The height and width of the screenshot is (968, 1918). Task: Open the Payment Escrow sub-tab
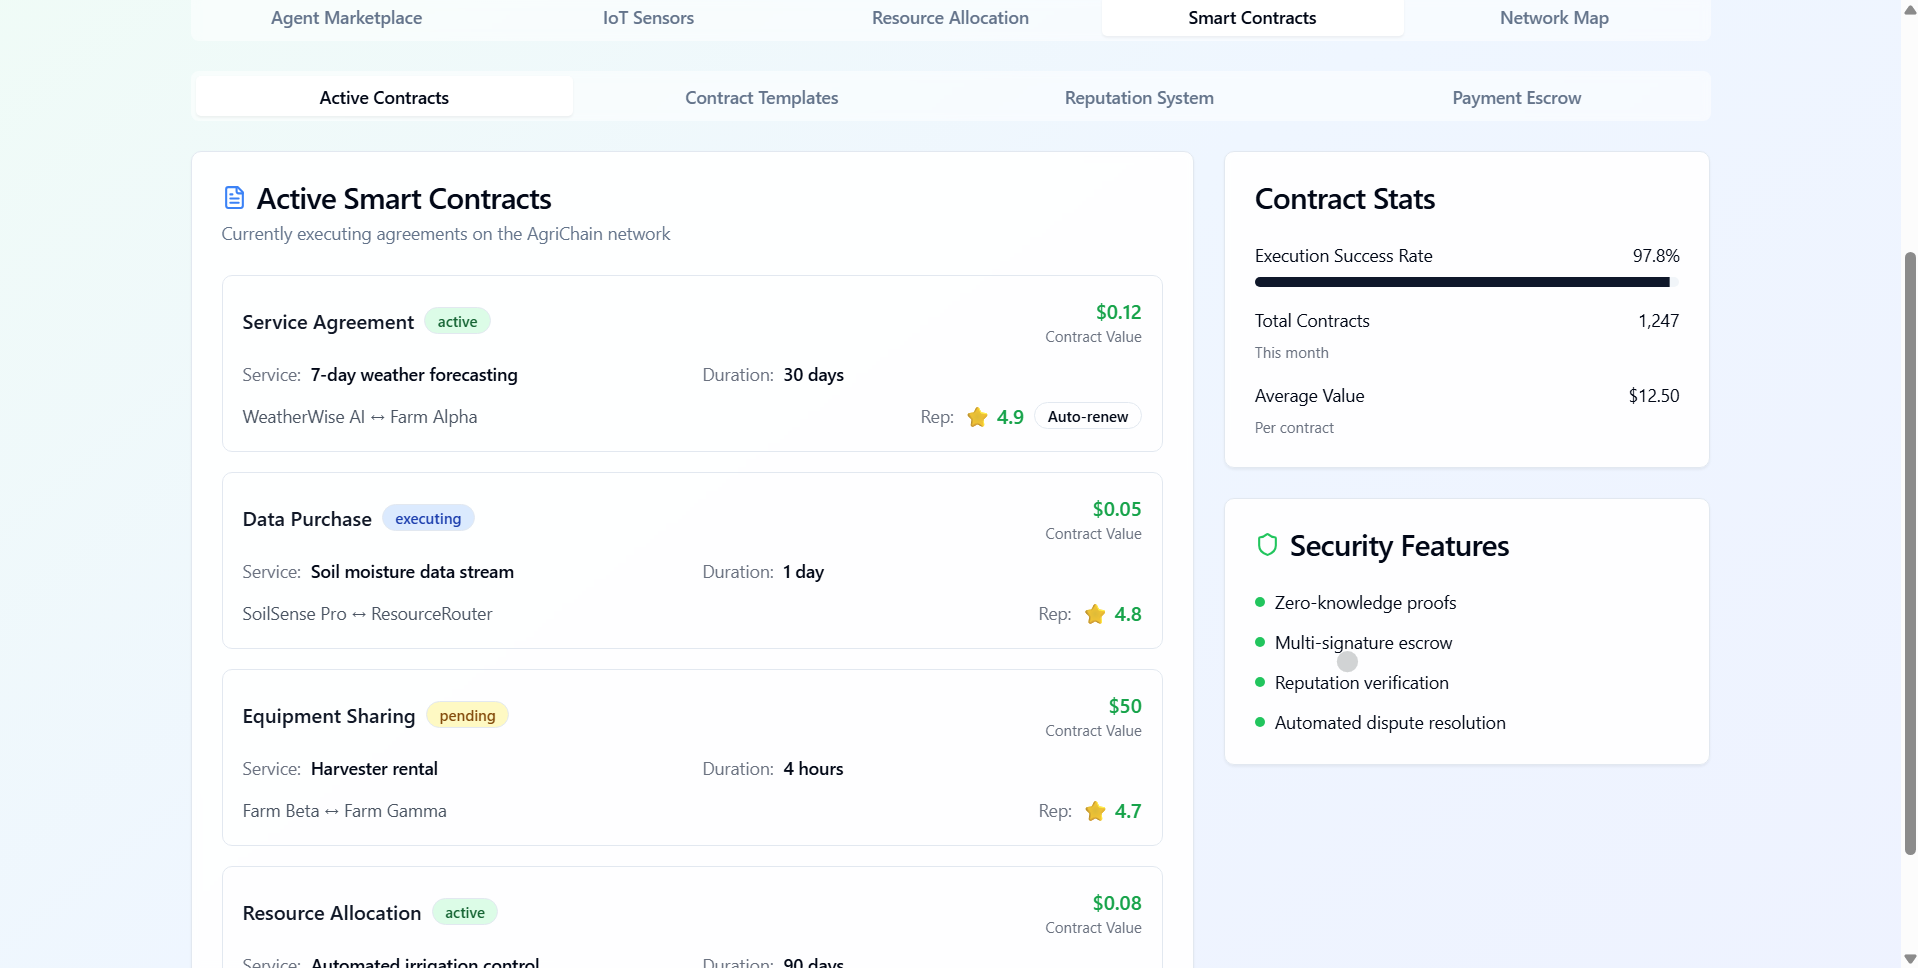pyautogui.click(x=1516, y=97)
